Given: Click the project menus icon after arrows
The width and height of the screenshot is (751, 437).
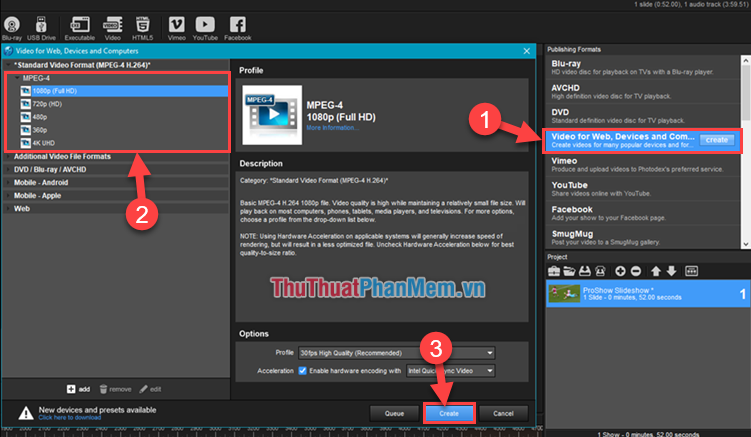Looking at the screenshot, I should (692, 271).
